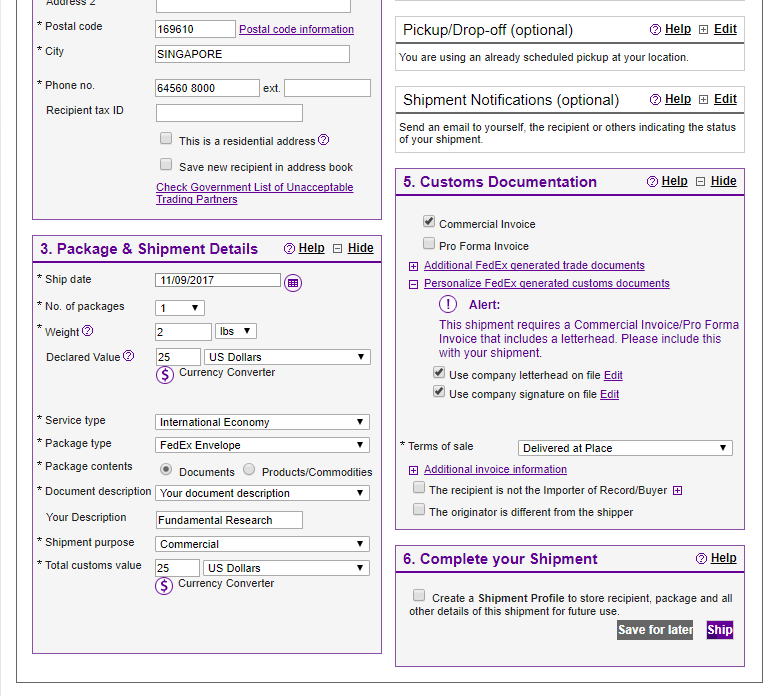Click plus icon beside Edit in Shipment Notifications
Viewport: 780px width, 696px height.
tap(703, 99)
